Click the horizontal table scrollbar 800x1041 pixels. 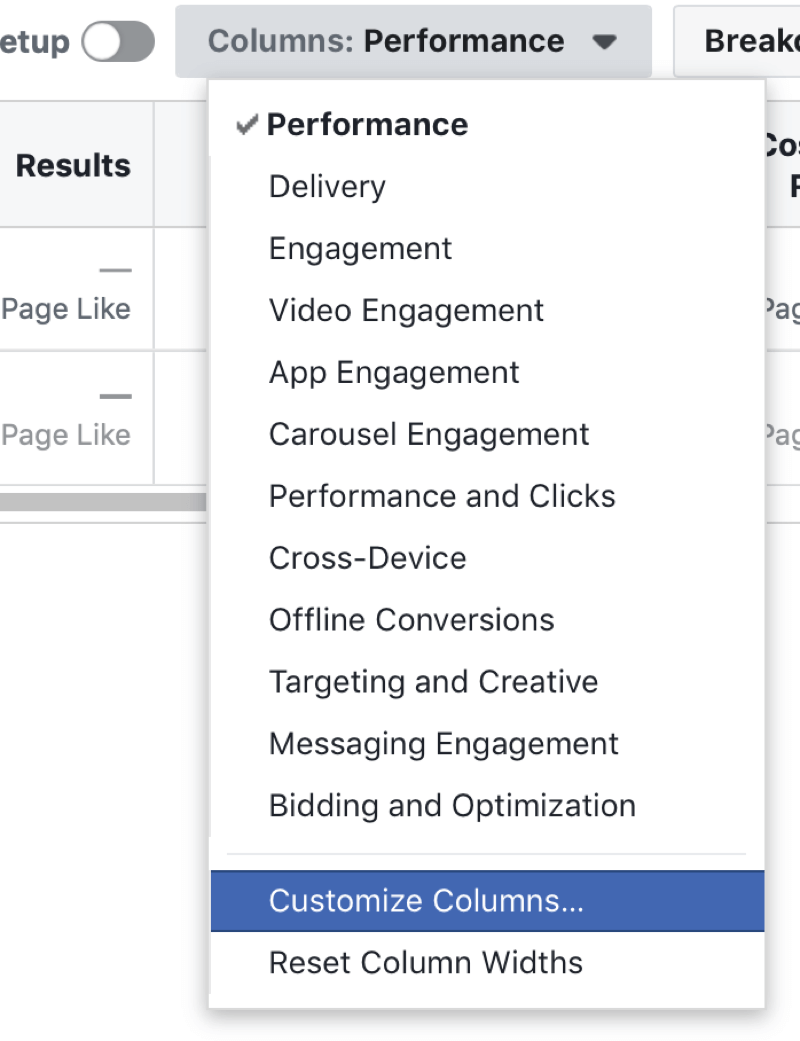pyautogui.click(x=103, y=502)
